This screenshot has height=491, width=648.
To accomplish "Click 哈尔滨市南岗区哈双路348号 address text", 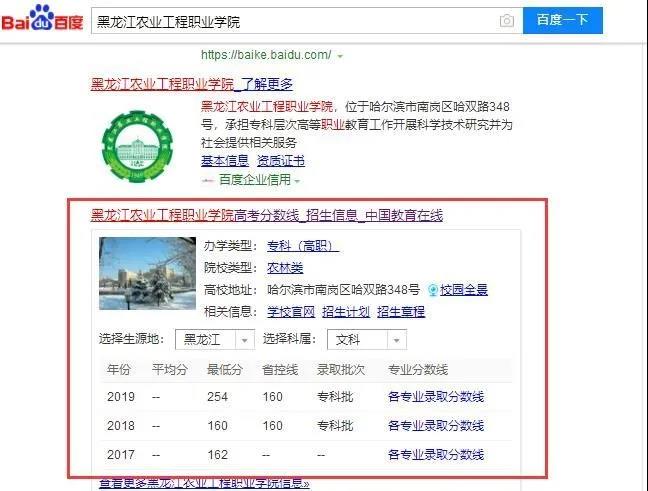I will pyautogui.click(x=343, y=290).
